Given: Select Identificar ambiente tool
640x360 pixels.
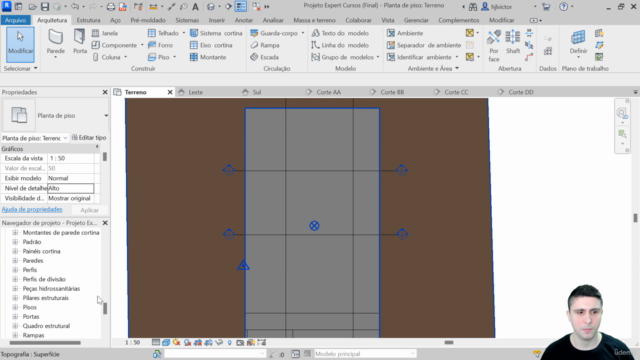Looking at the screenshot, I should (x=420, y=57).
